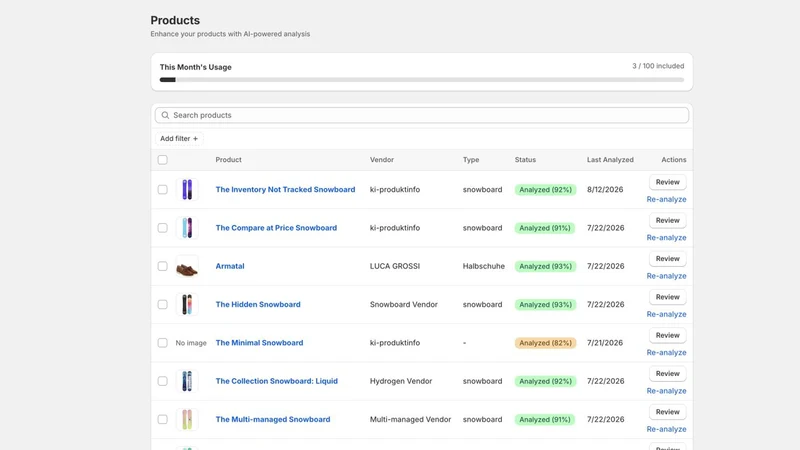
Task: Click Analyzed (92%) badge for Inventory Not Tracked
Action: [x=545, y=190]
